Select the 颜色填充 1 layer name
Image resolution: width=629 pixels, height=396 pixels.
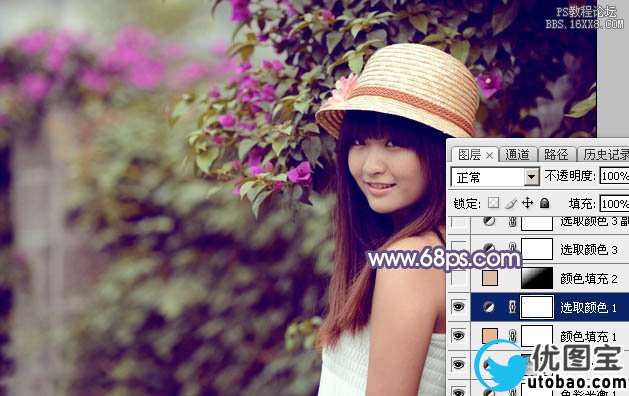(588, 336)
